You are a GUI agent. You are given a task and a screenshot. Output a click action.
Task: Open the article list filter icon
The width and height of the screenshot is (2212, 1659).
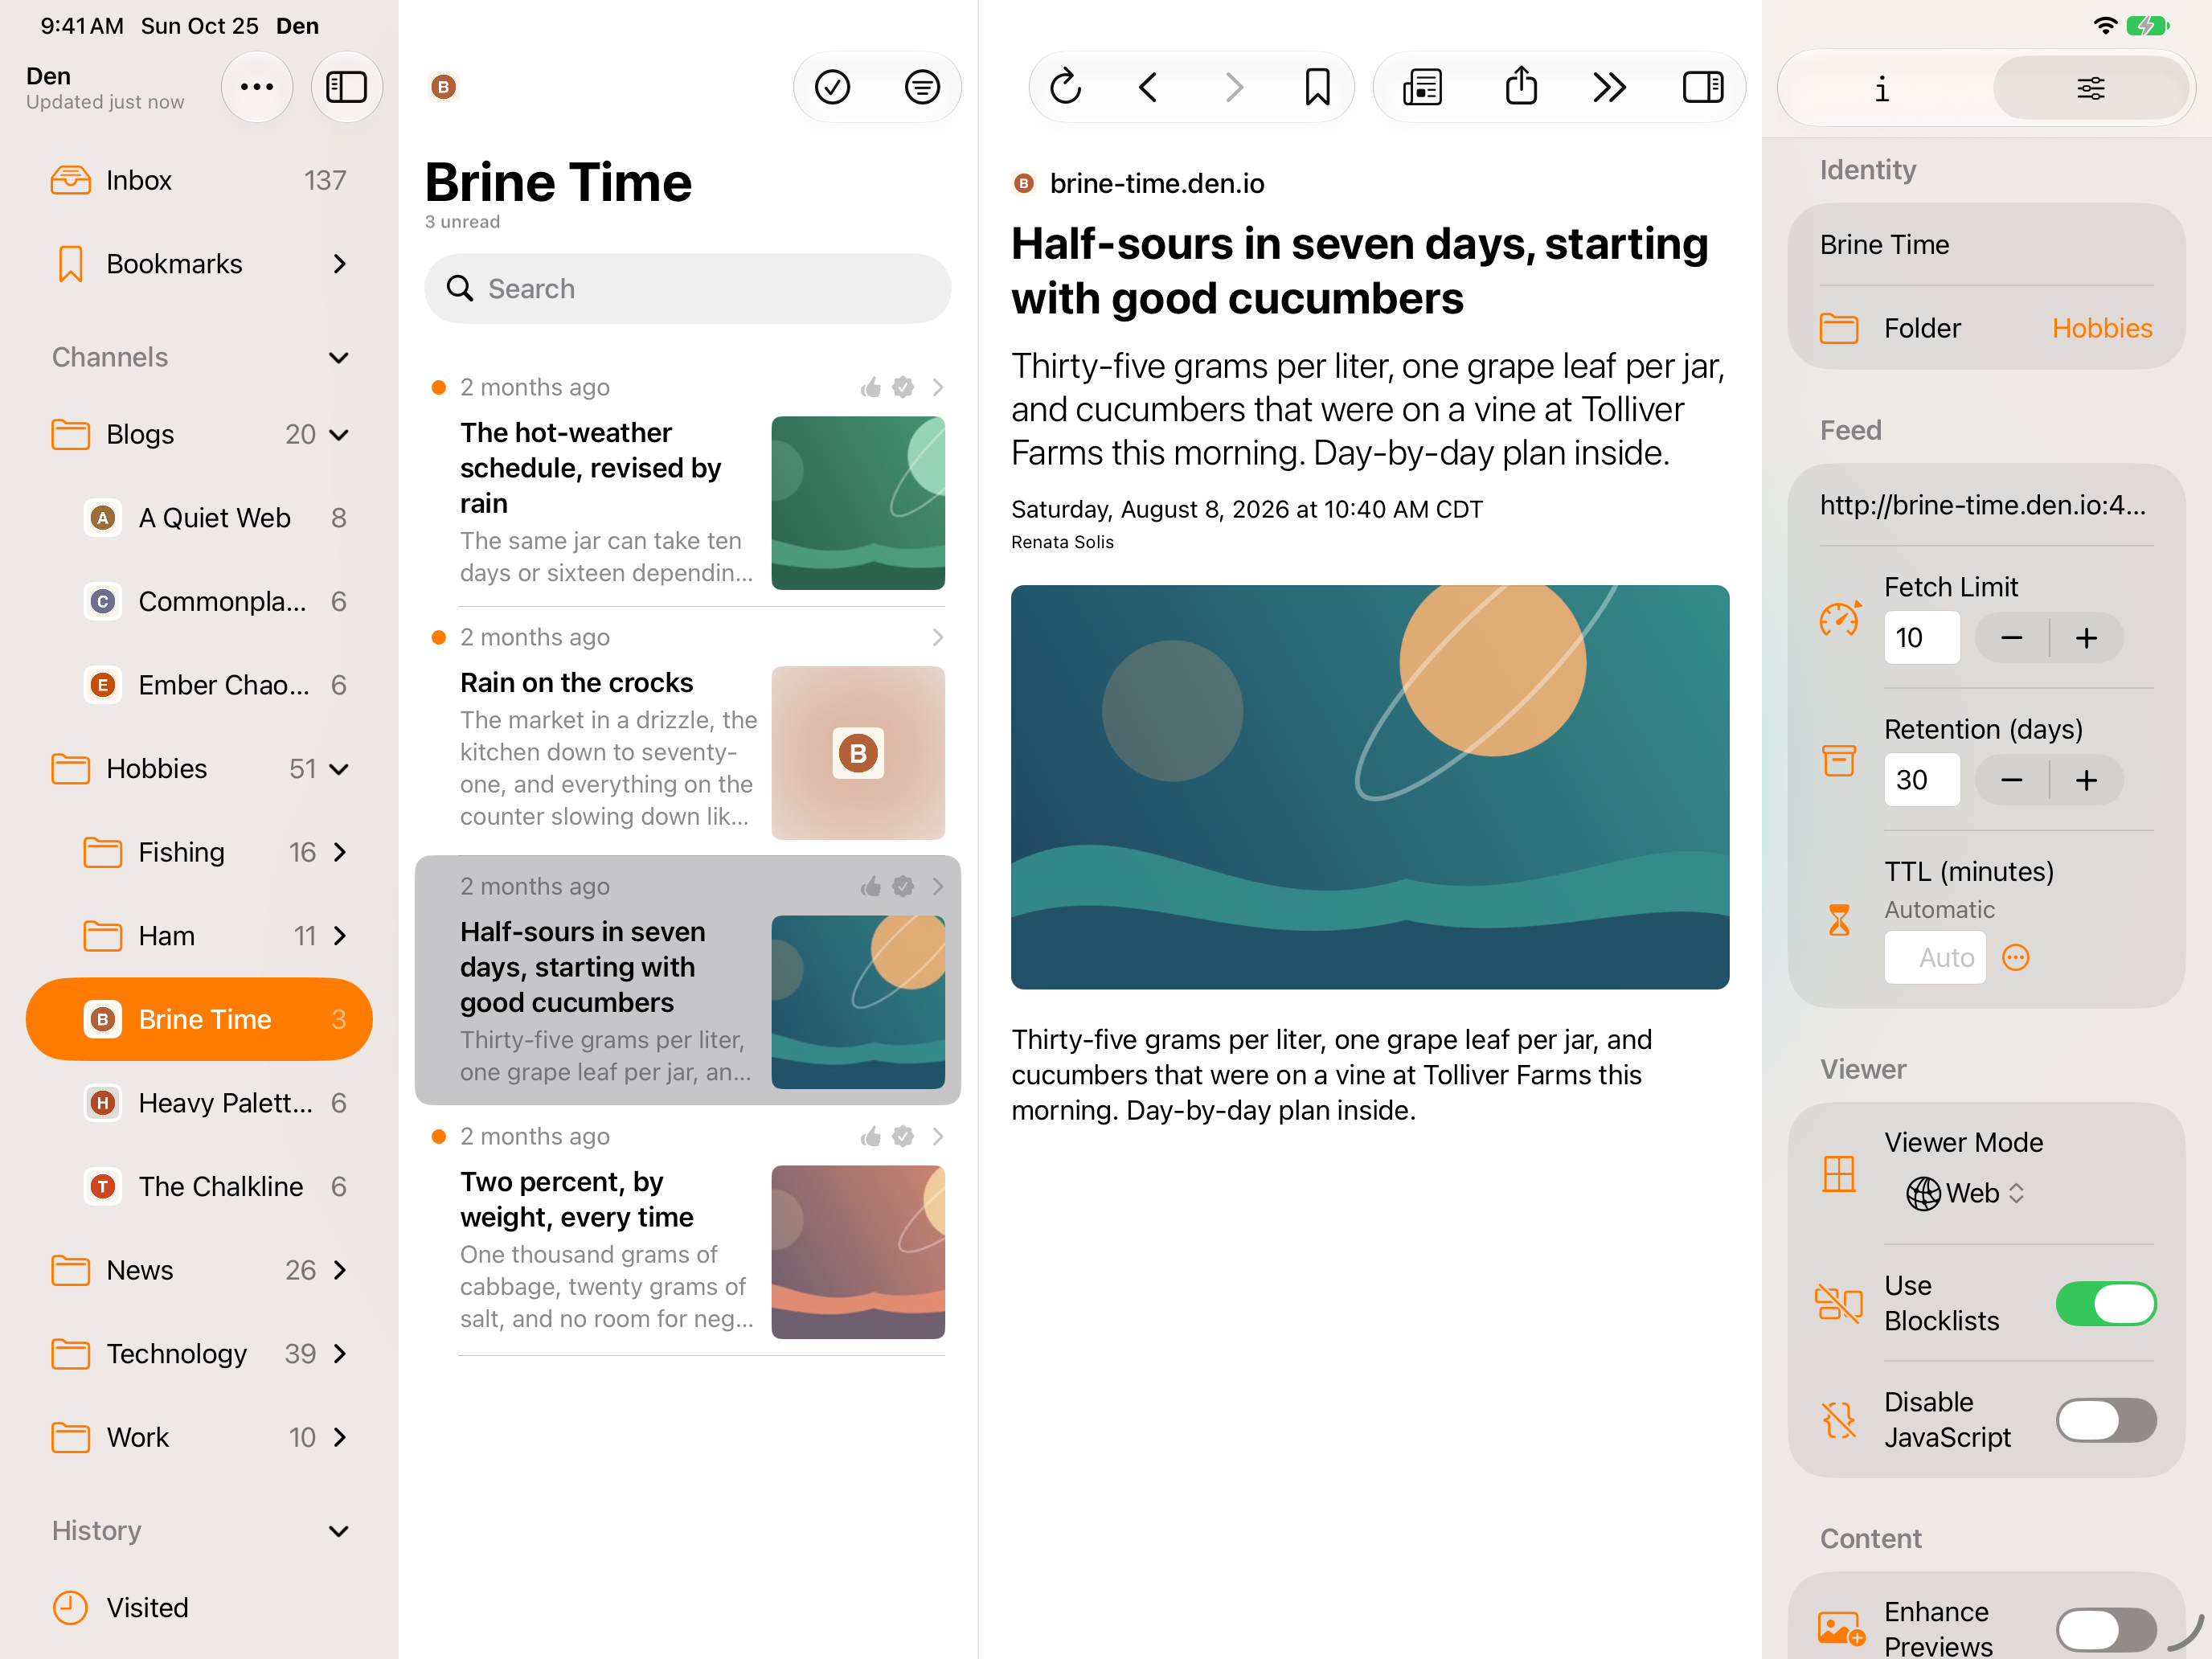click(922, 87)
